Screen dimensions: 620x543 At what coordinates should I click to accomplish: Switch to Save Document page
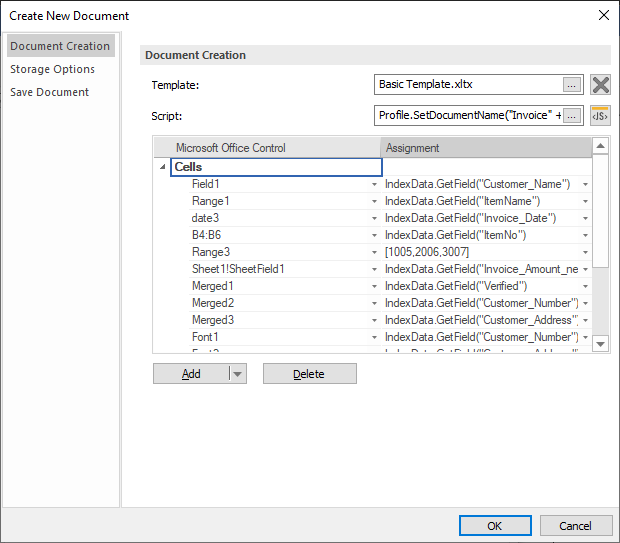(x=49, y=92)
